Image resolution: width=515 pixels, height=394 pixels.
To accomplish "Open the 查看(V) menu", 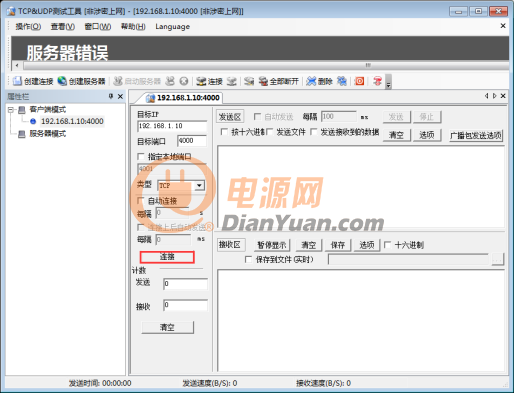I will (x=63, y=26).
